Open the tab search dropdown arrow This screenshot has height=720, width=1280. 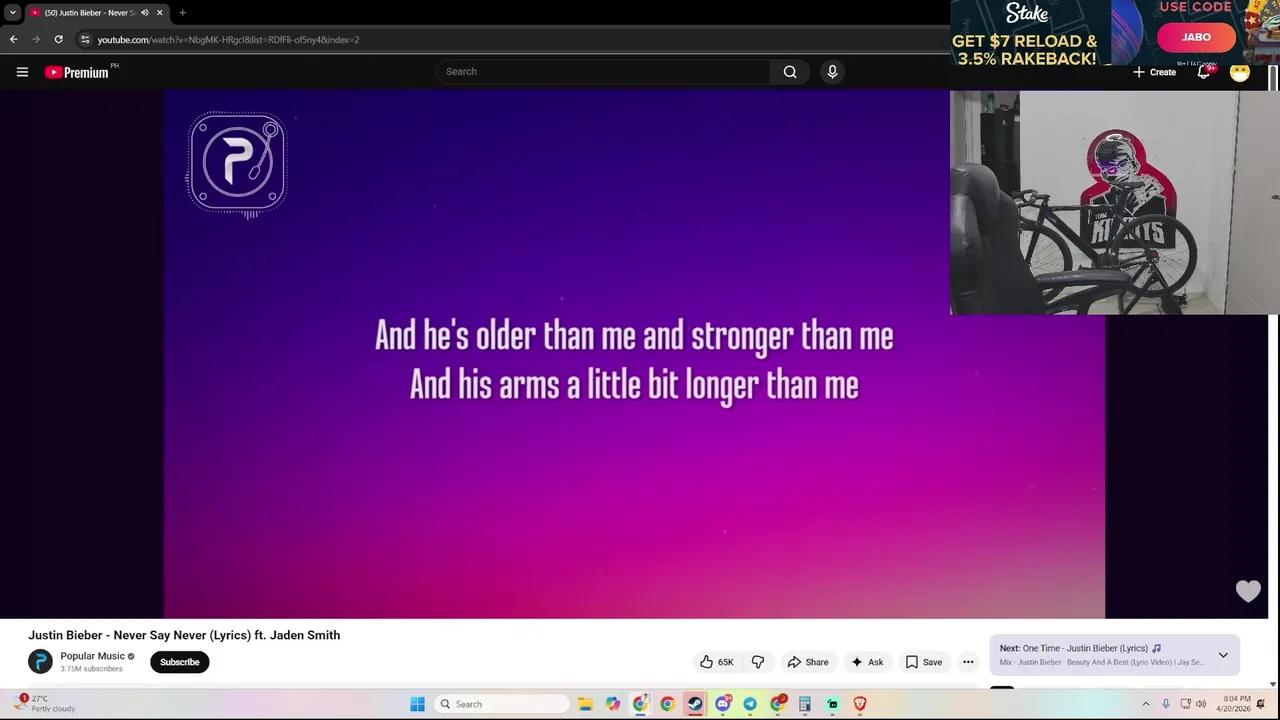pos(13,13)
